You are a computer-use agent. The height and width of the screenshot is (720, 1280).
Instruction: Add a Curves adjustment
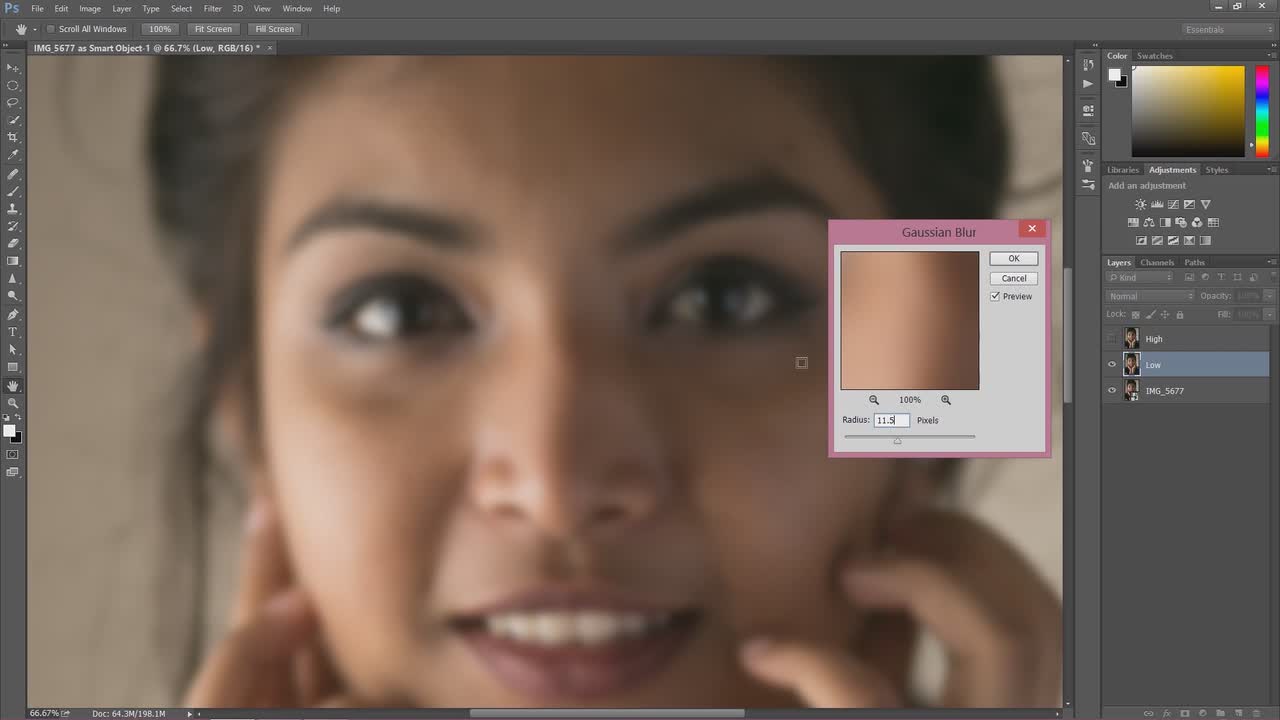(1173, 205)
